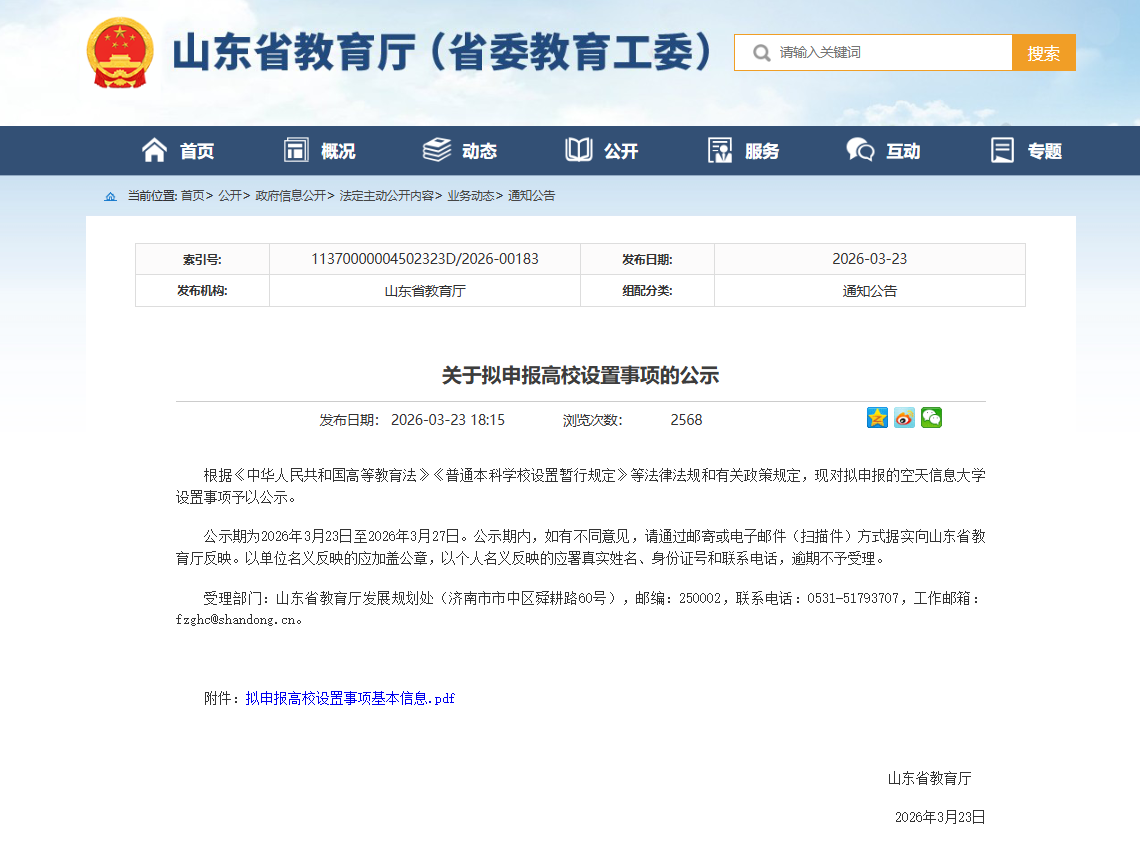Open 通知公告 breadcrumb link
This screenshot has height=846, width=1140.
point(532,196)
